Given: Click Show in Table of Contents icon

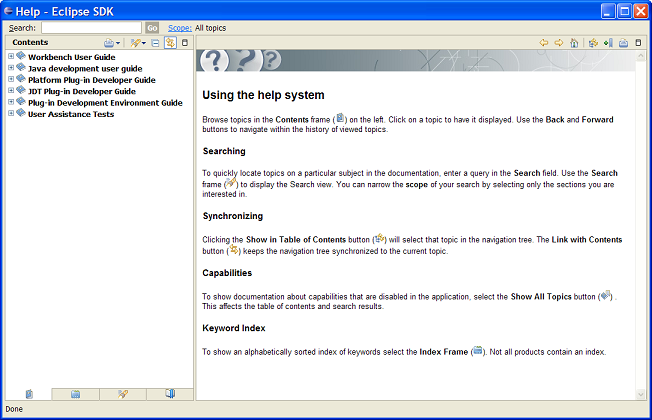Looking at the screenshot, I should pos(593,42).
